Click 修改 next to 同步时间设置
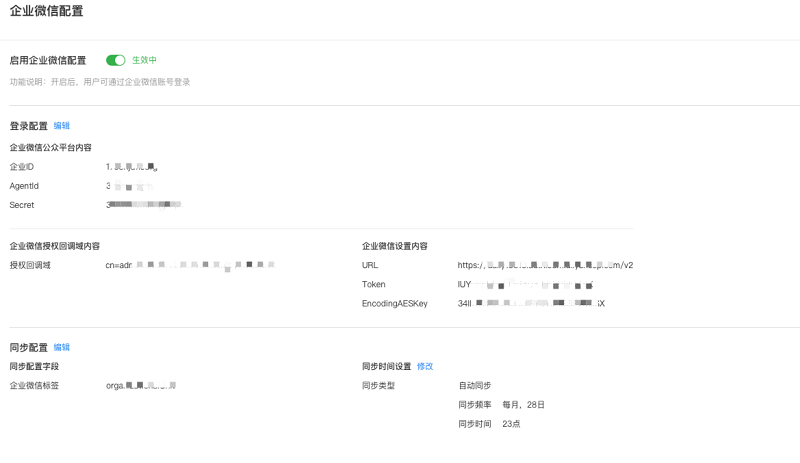The width and height of the screenshot is (800, 463). [425, 366]
